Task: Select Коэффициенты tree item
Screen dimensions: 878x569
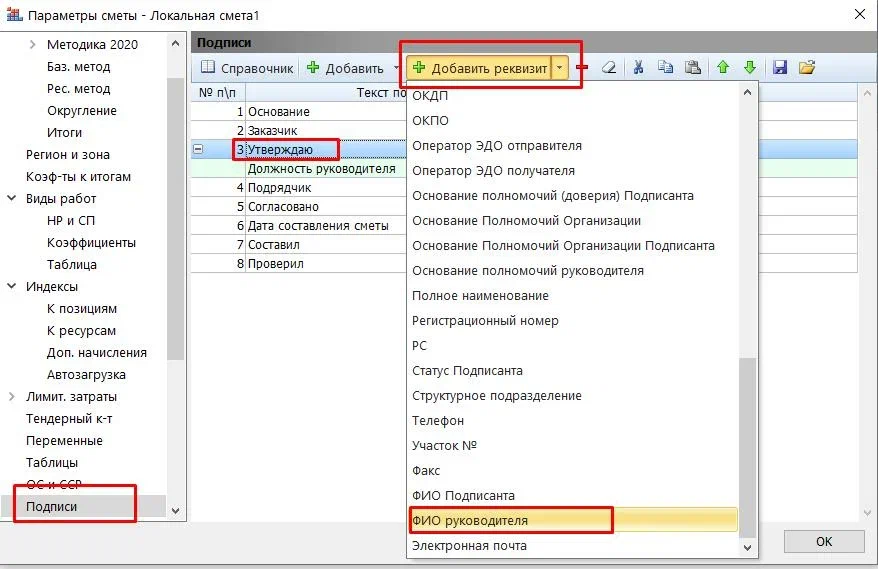Action: coord(91,242)
